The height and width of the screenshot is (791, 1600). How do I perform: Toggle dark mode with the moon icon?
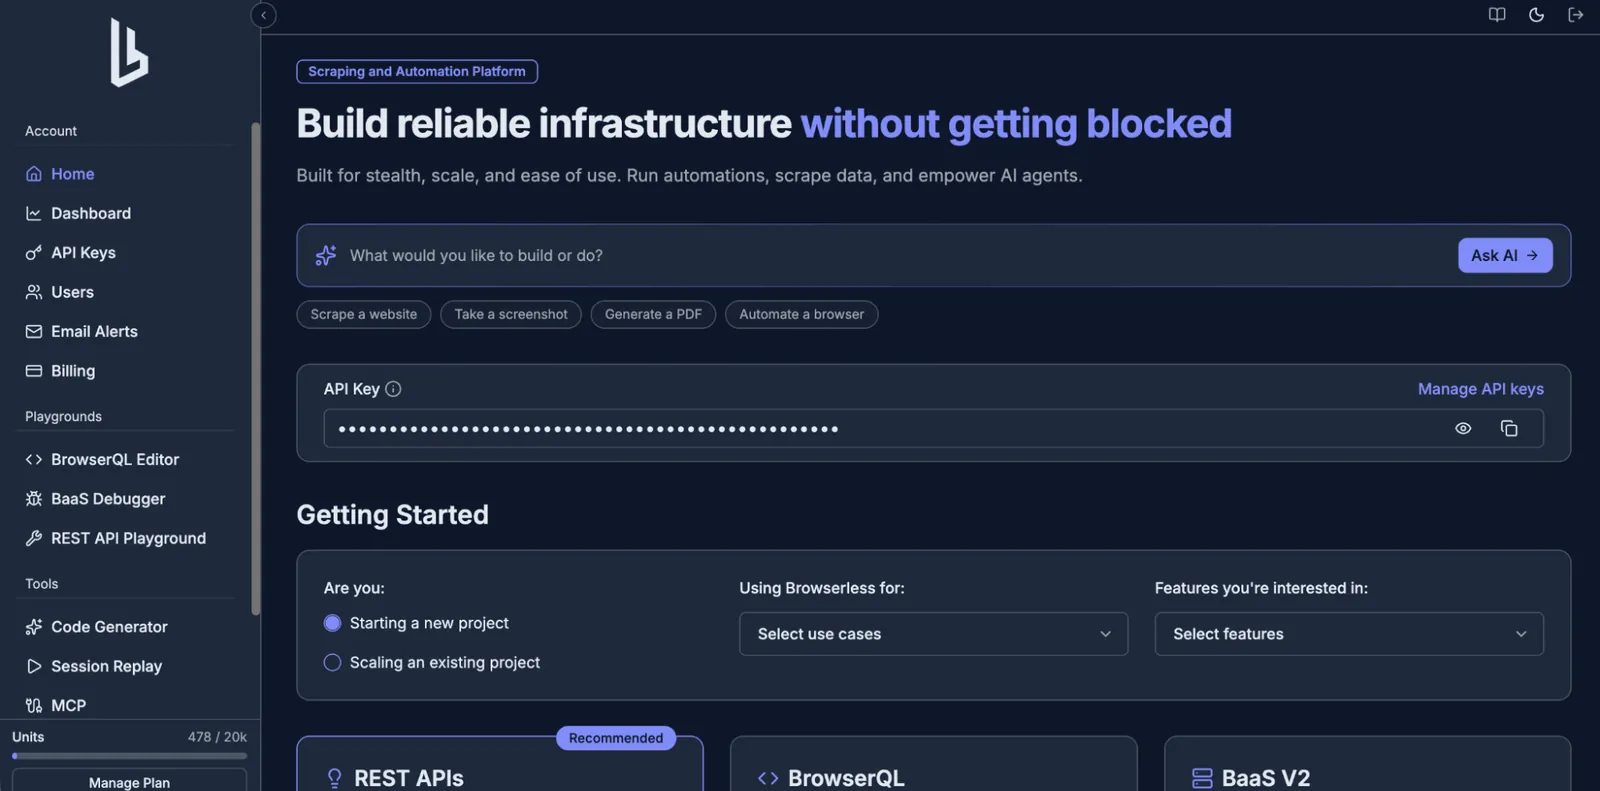1537,15
